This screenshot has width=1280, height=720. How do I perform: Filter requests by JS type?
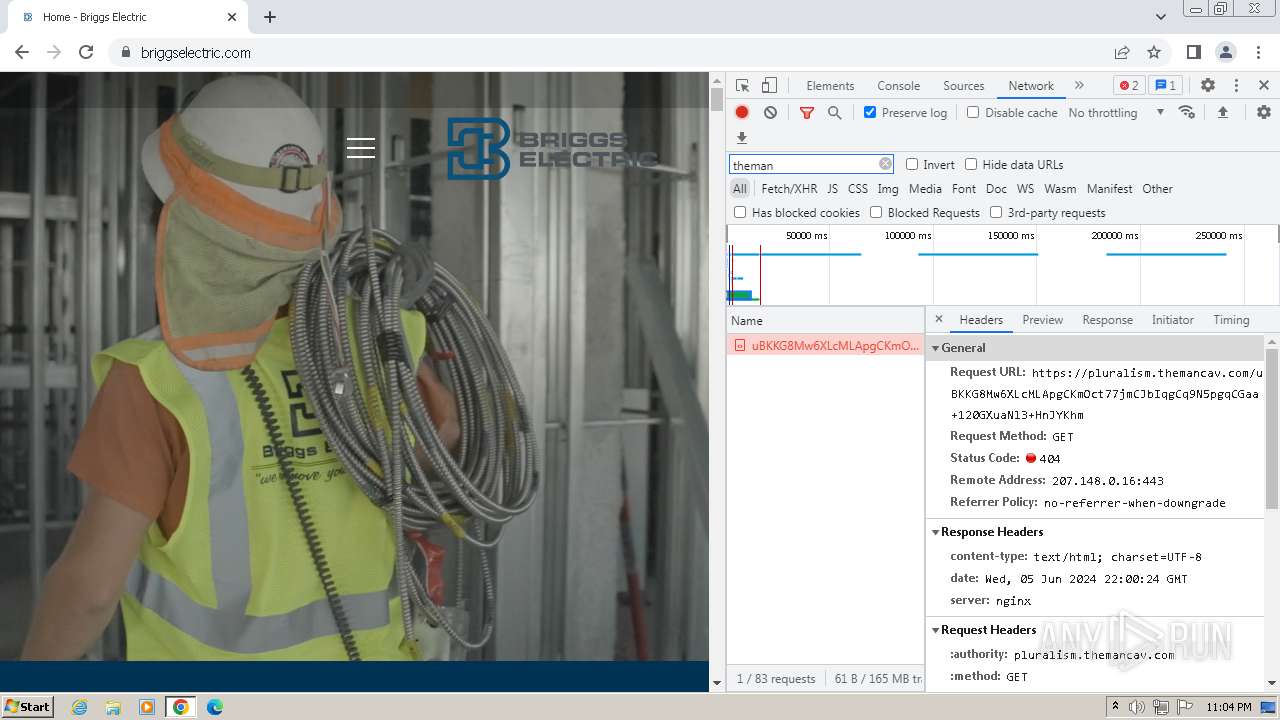[x=833, y=188]
